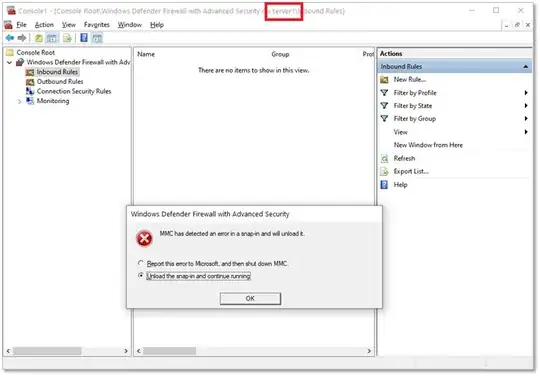Open the Action menu
The width and height of the screenshot is (540, 376).
tap(44, 25)
